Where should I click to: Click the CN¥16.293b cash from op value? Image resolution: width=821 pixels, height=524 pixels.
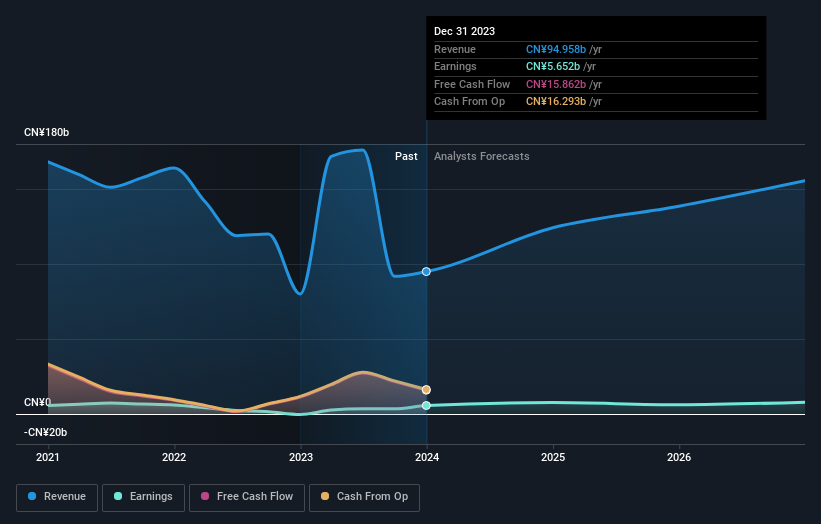tap(556, 102)
